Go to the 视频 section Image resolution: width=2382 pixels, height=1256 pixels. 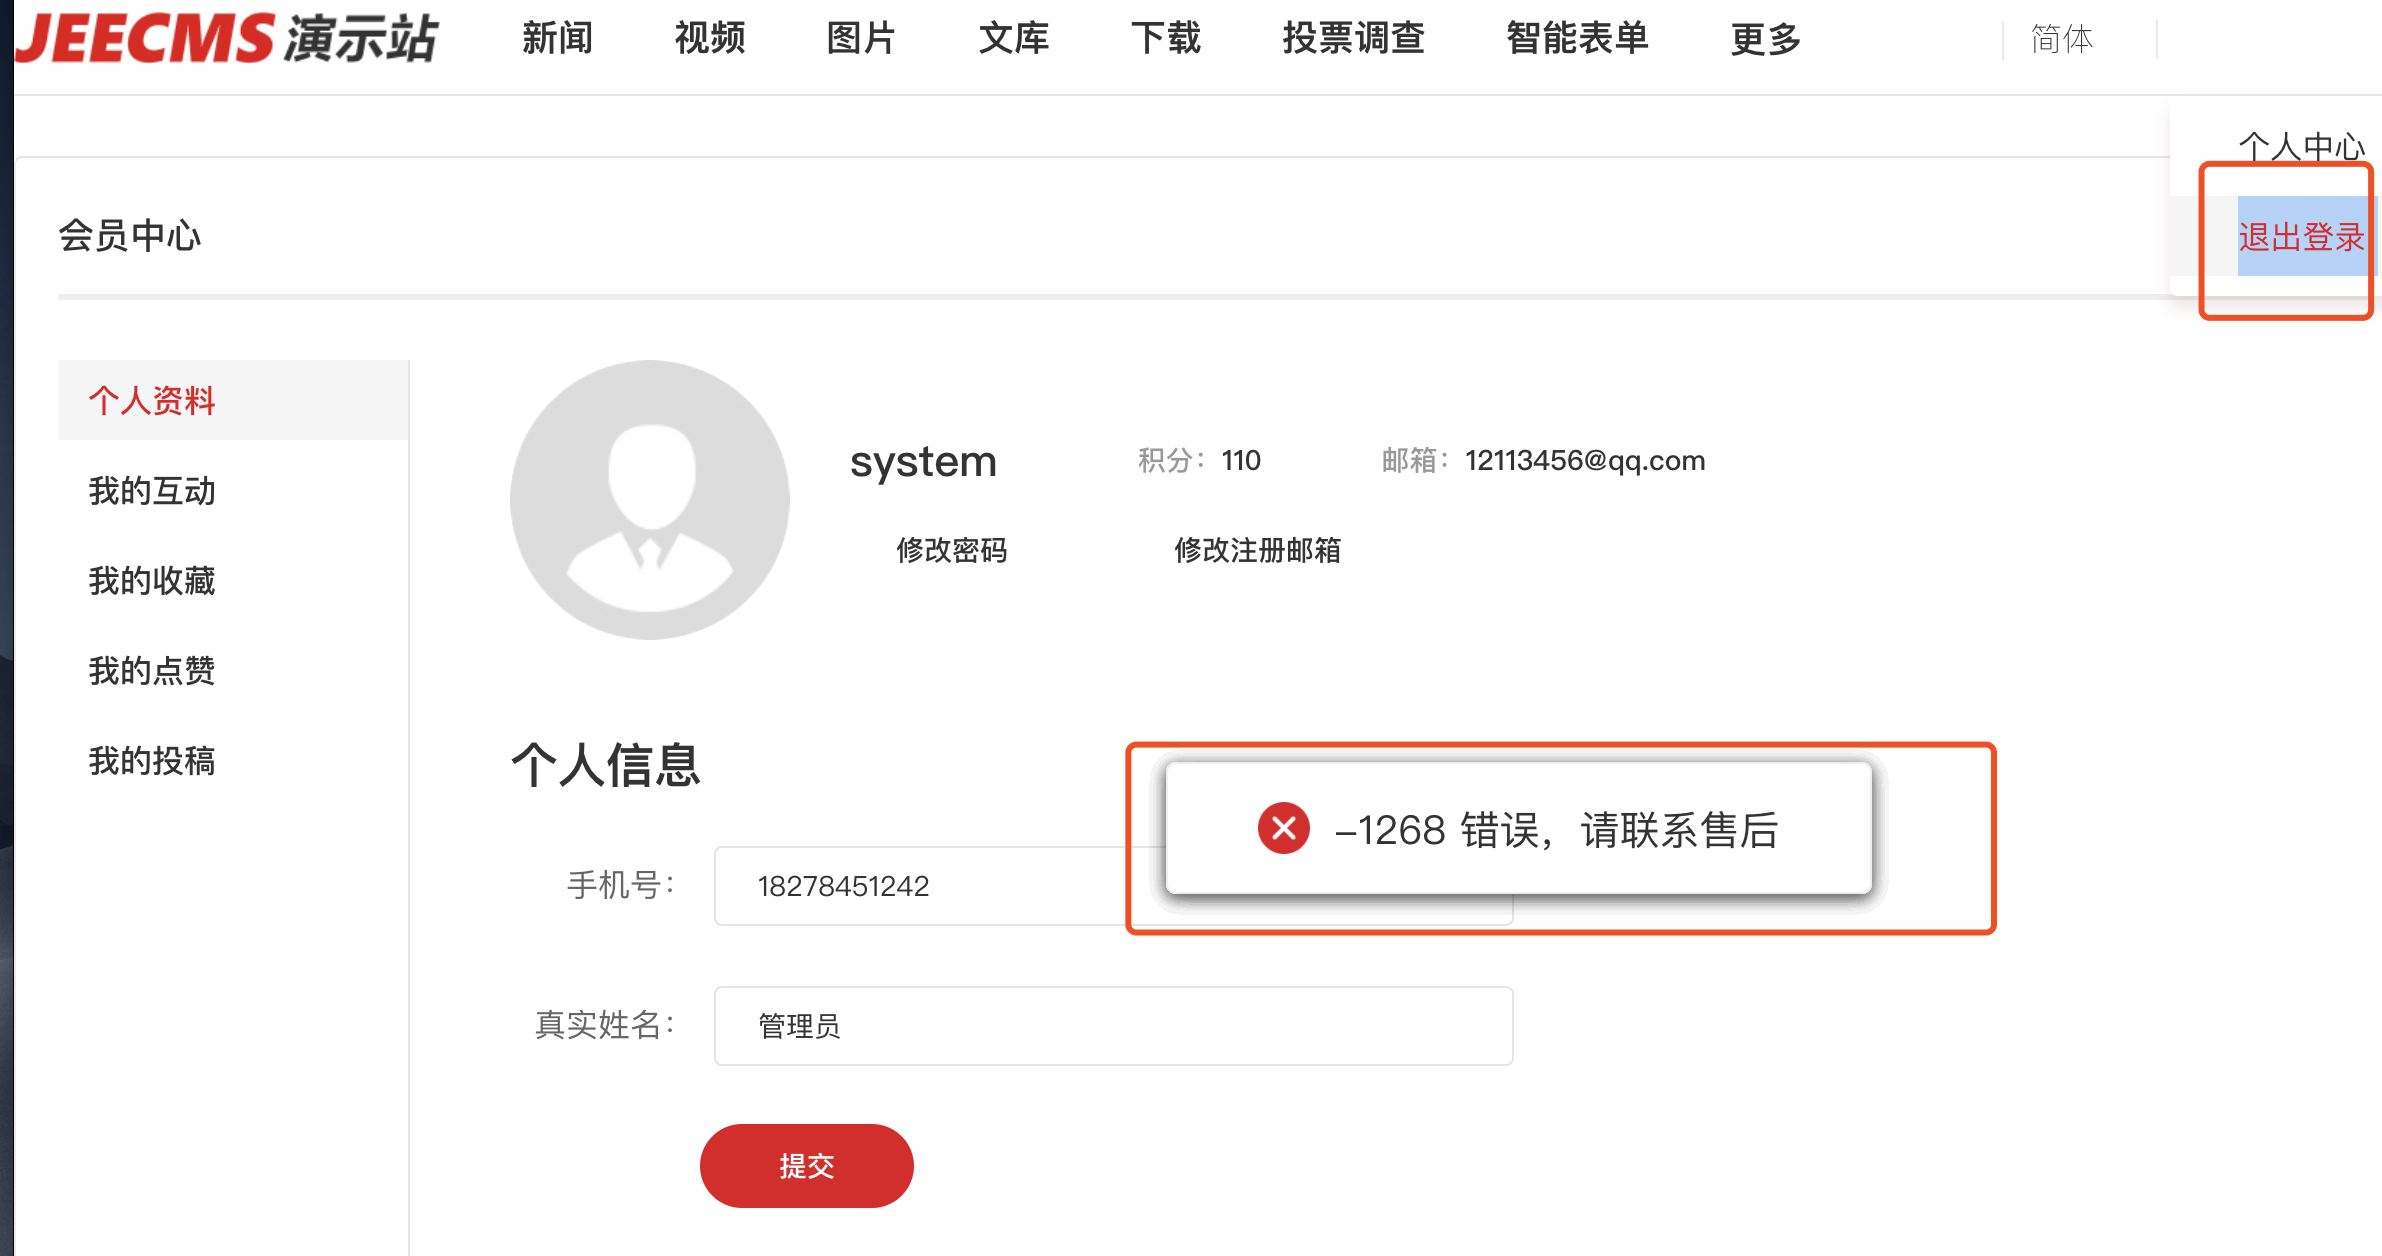point(709,39)
